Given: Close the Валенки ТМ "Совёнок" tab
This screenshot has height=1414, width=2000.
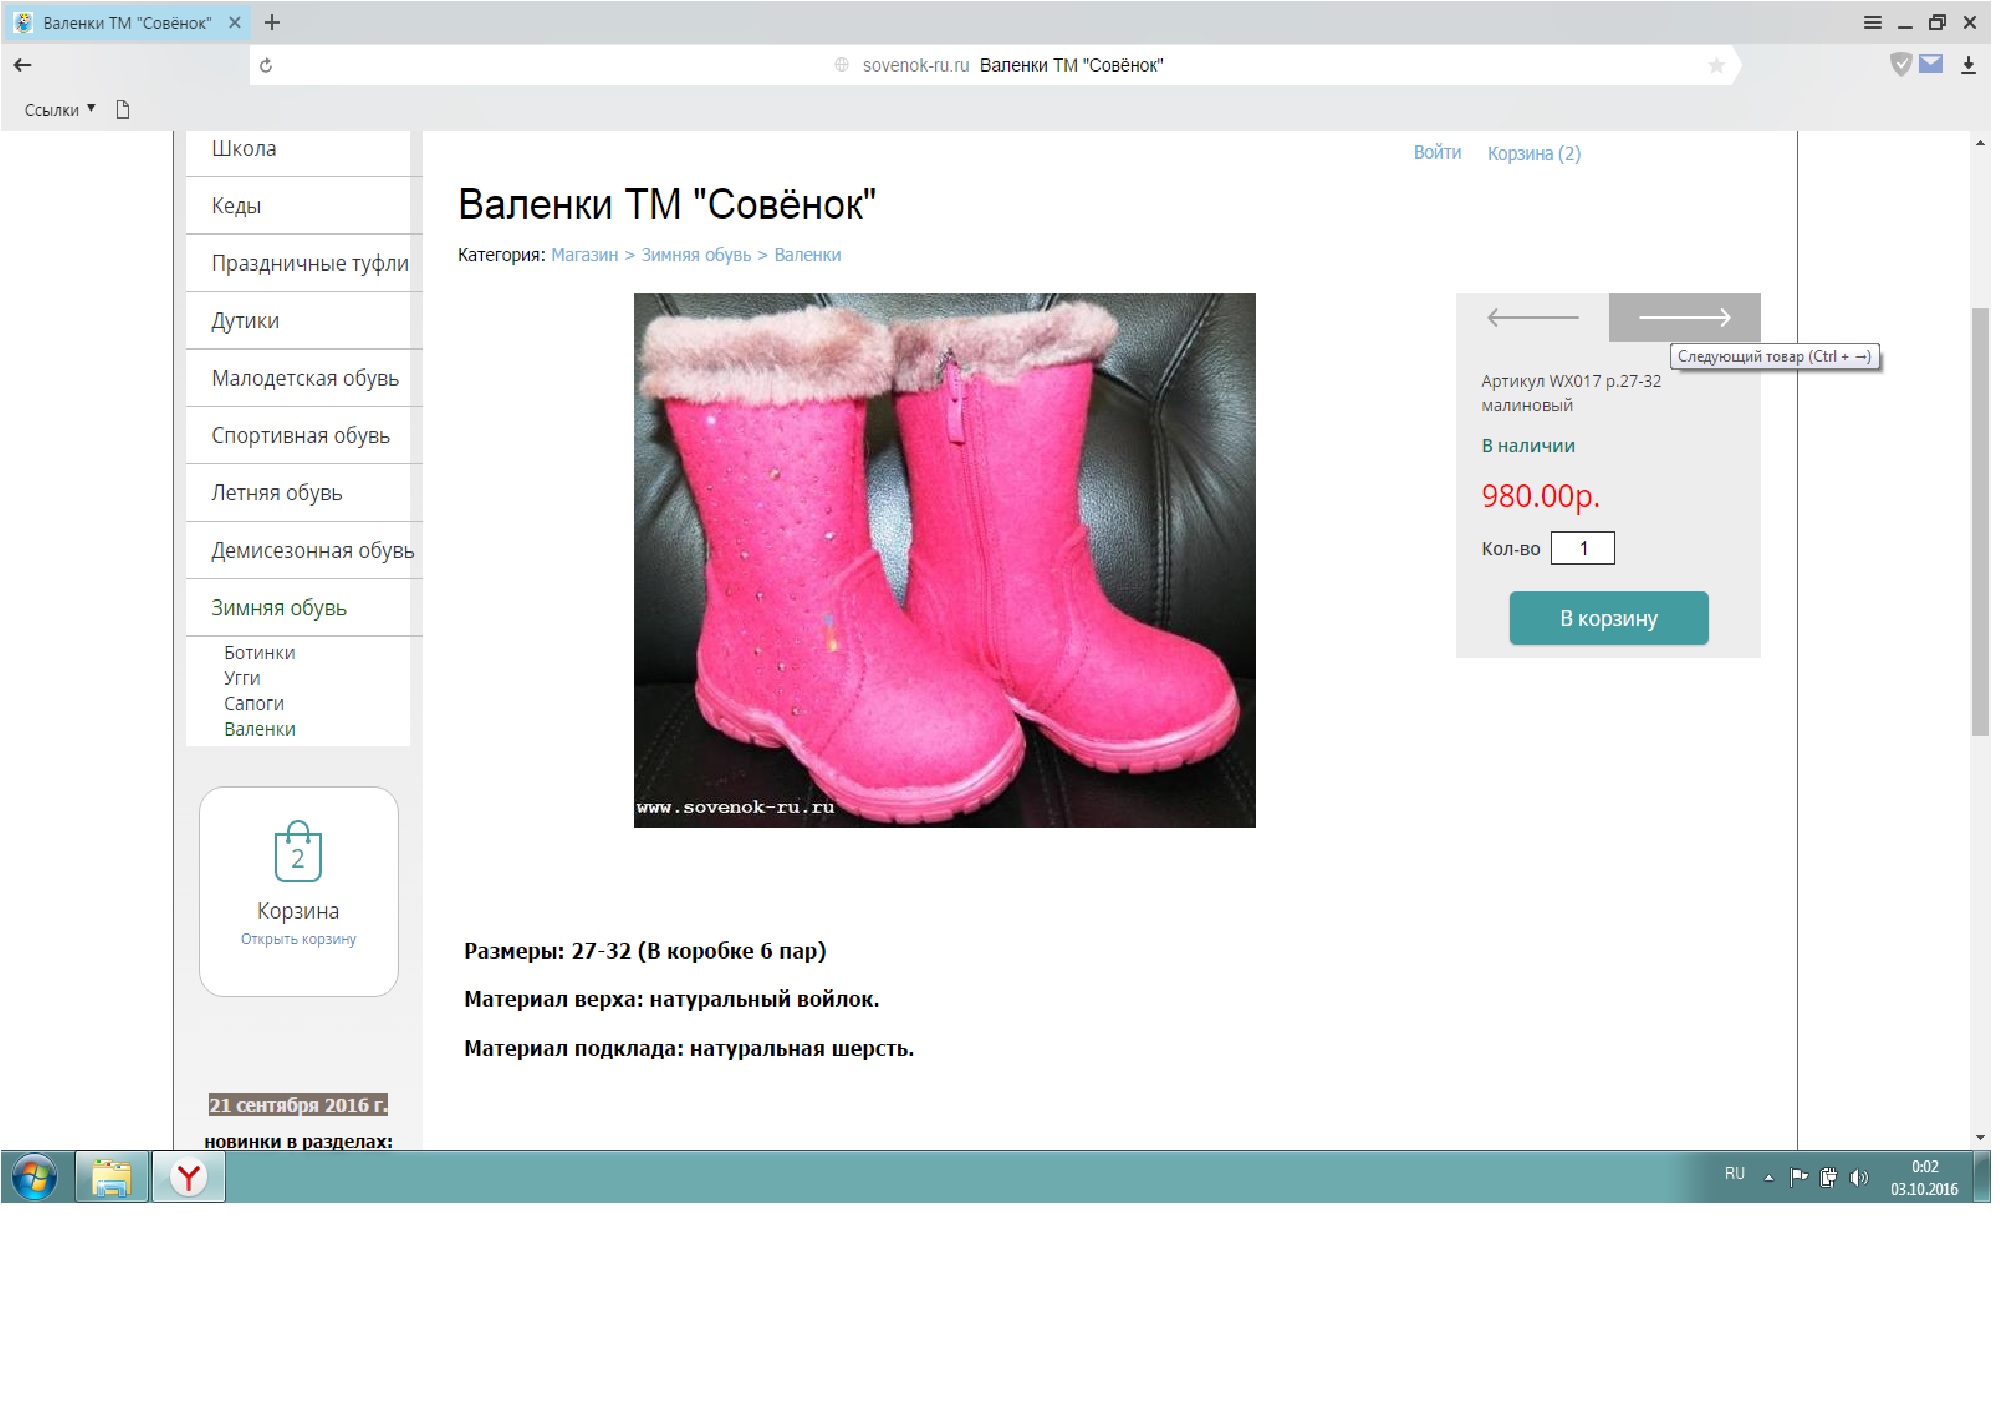Looking at the screenshot, I should coord(235,22).
